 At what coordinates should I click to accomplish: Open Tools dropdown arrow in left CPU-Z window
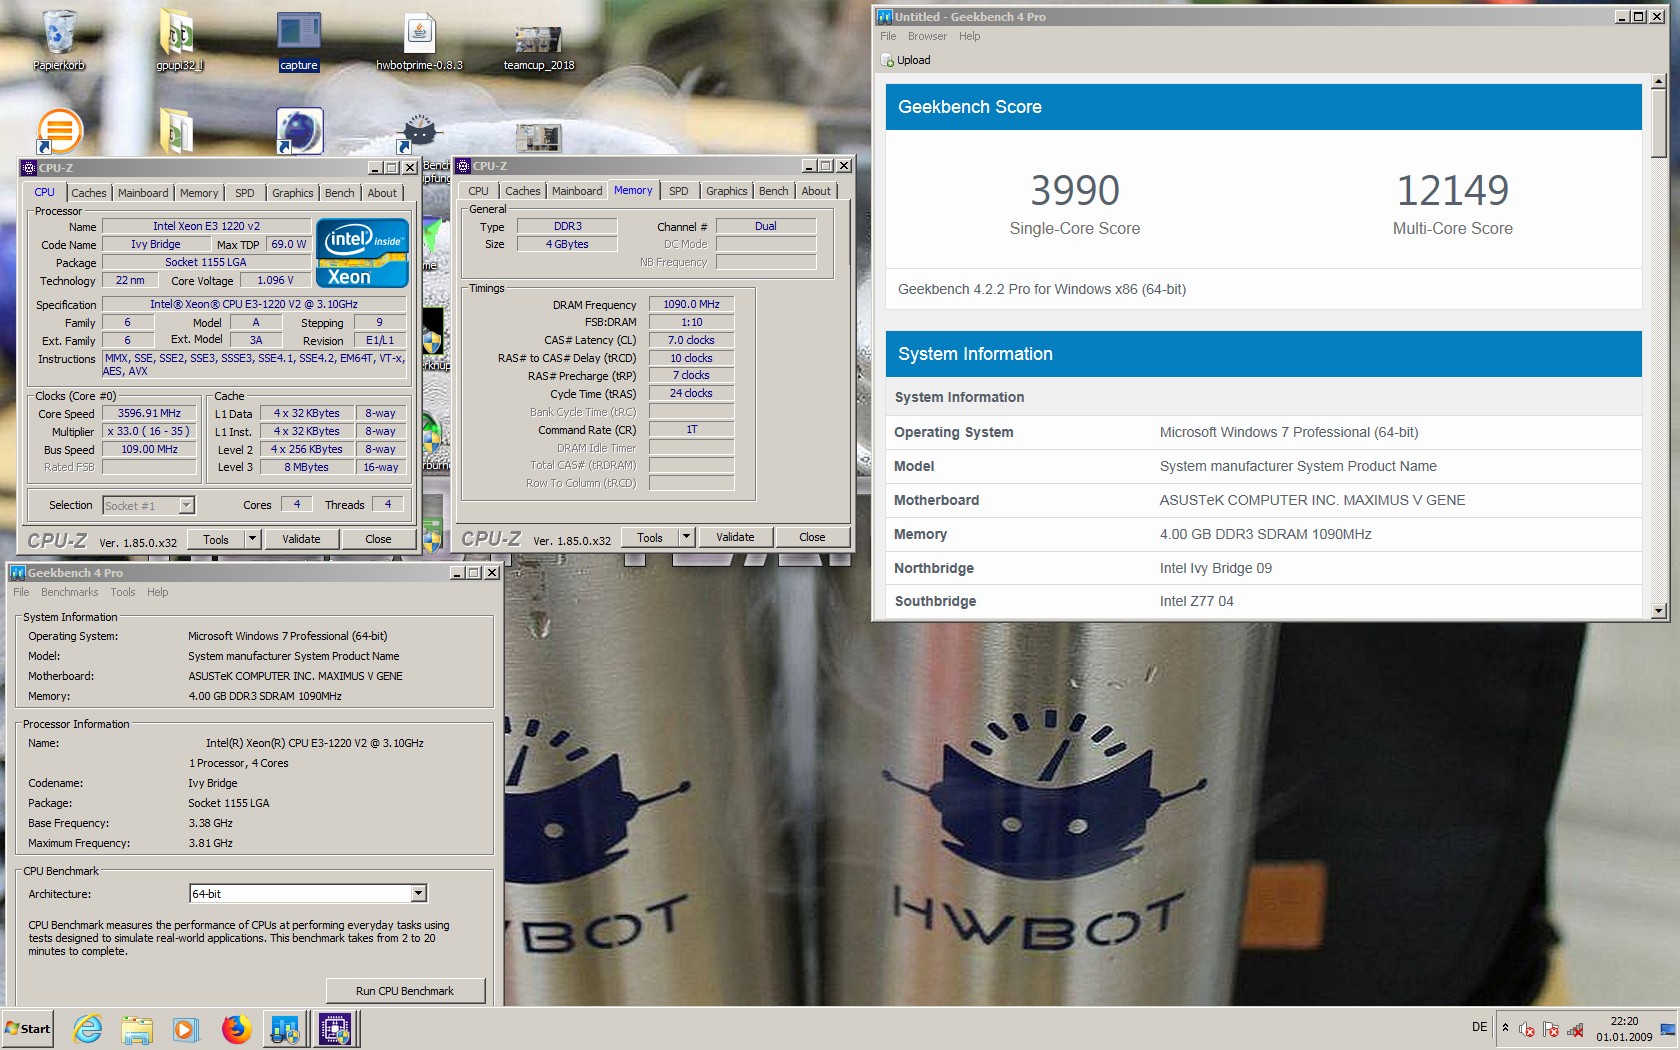[x=252, y=539]
